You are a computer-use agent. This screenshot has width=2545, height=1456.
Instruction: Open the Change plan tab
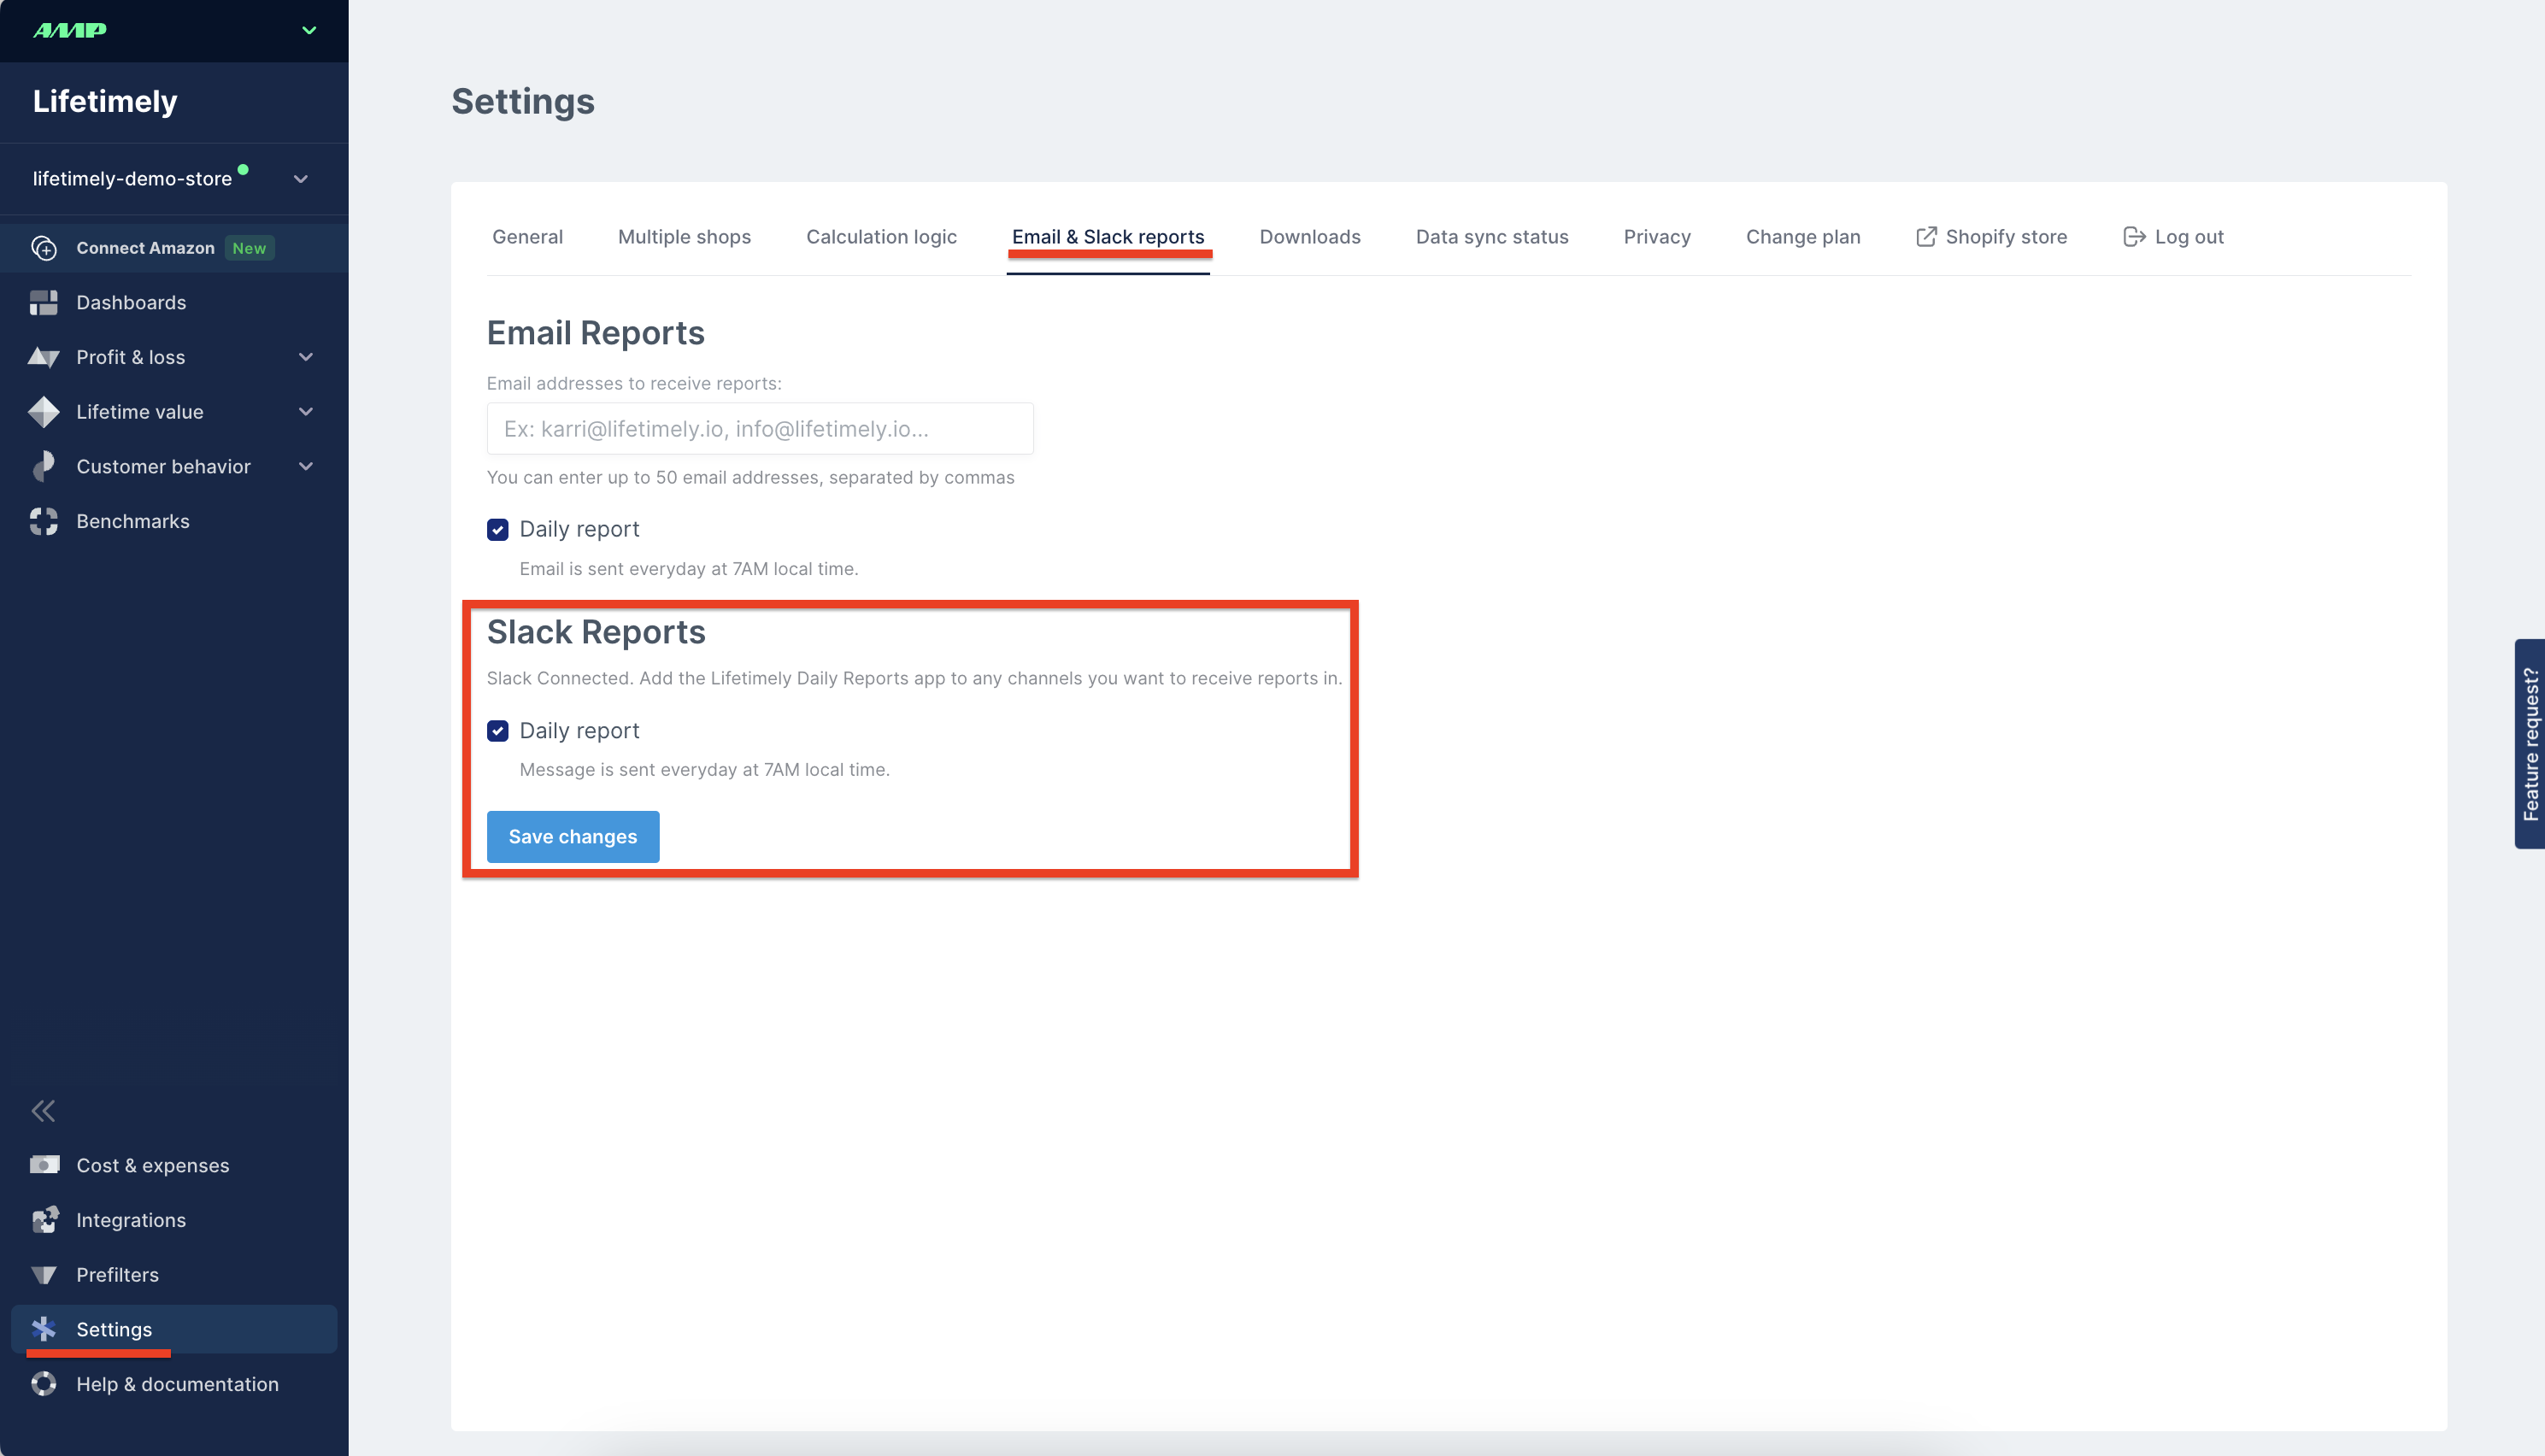coord(1803,237)
